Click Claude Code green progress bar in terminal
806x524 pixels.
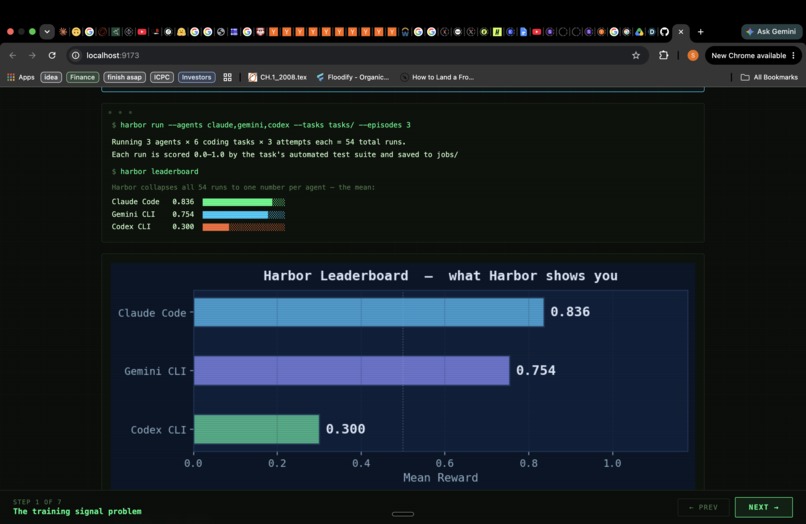pos(244,202)
